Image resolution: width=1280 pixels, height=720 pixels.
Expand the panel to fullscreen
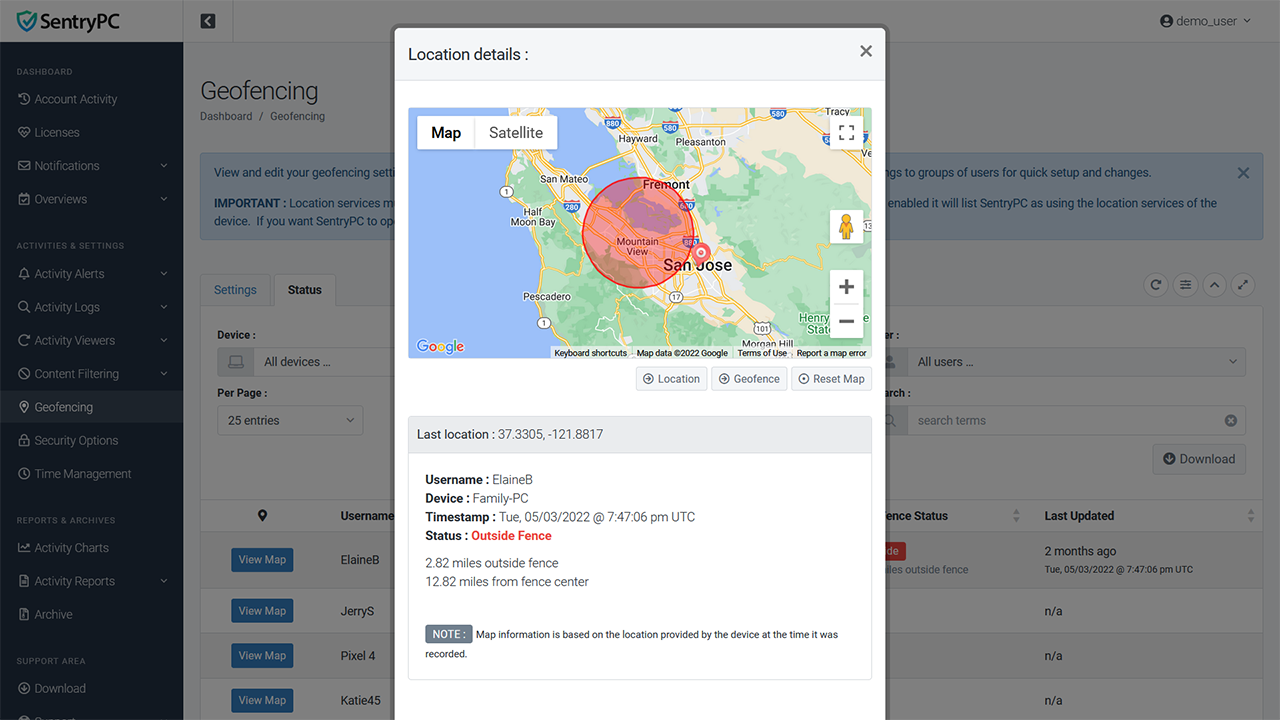1243,285
